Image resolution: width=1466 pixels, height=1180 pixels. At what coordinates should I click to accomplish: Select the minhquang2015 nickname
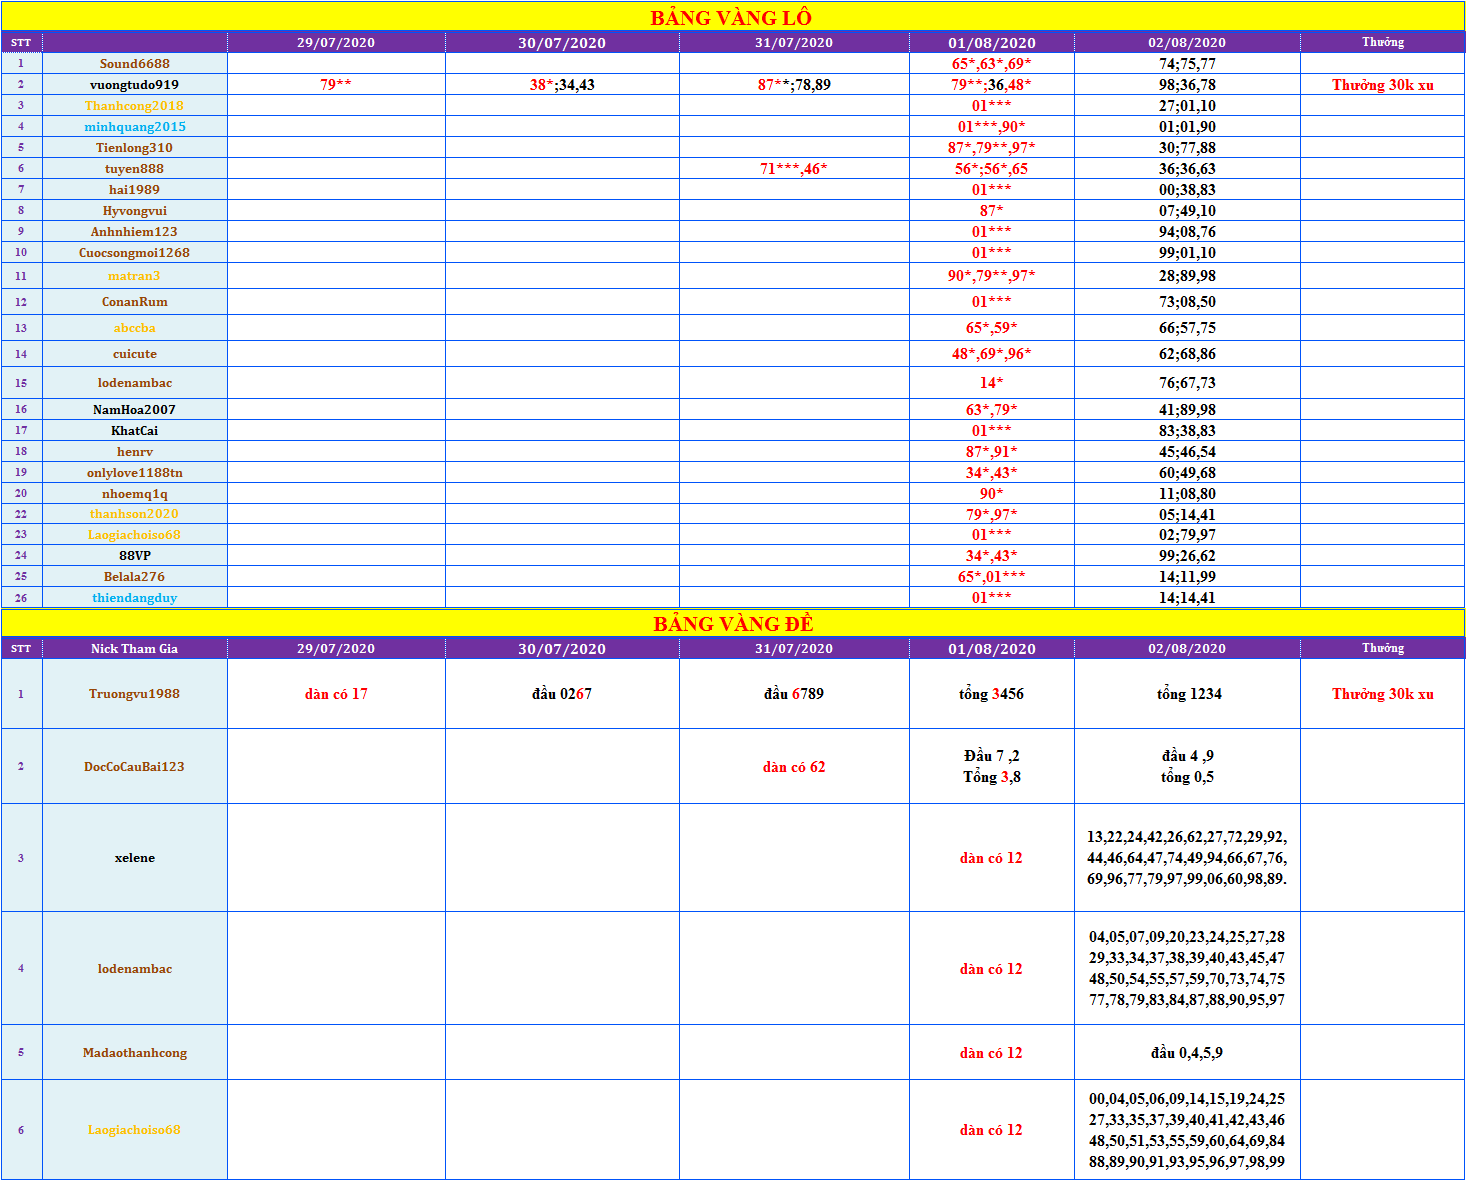tap(134, 127)
